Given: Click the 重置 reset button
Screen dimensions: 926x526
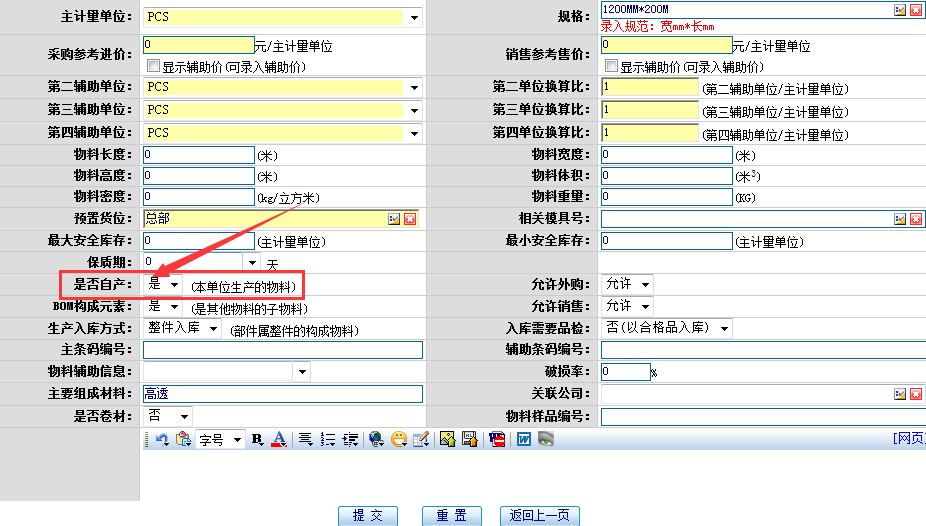Looking at the screenshot, I should tap(451, 516).
